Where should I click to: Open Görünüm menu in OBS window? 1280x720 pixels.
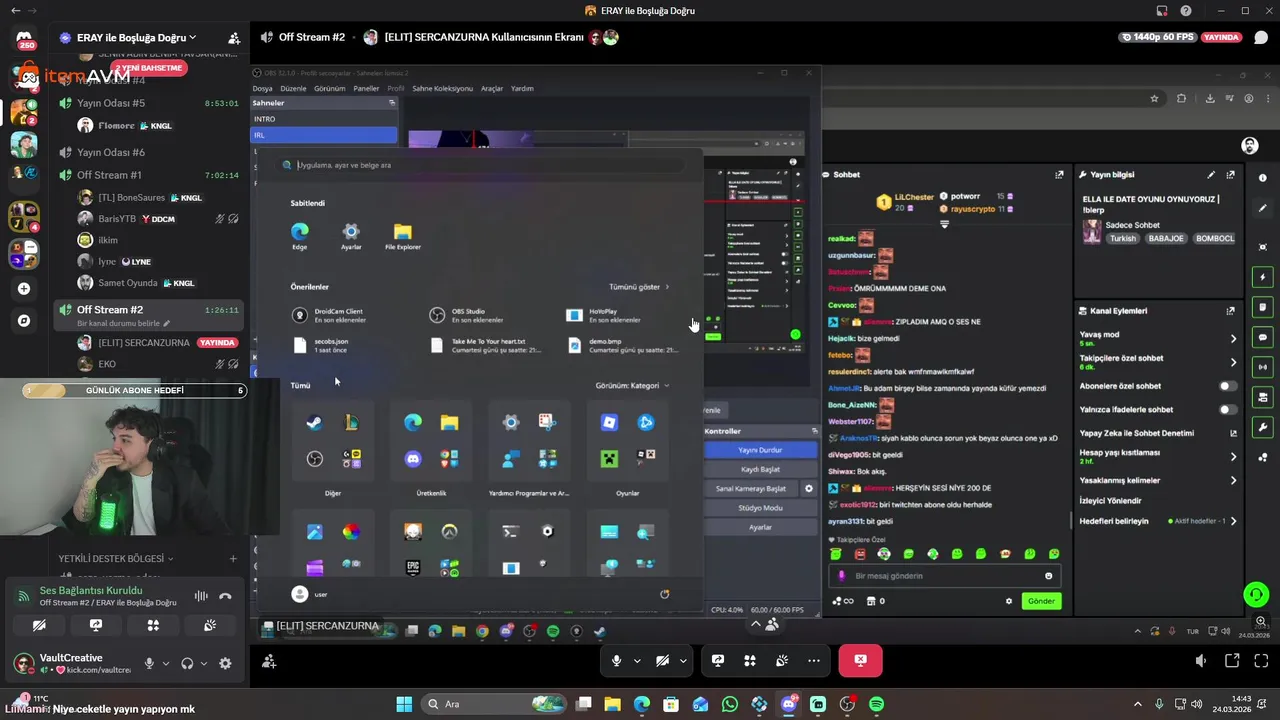click(x=329, y=88)
